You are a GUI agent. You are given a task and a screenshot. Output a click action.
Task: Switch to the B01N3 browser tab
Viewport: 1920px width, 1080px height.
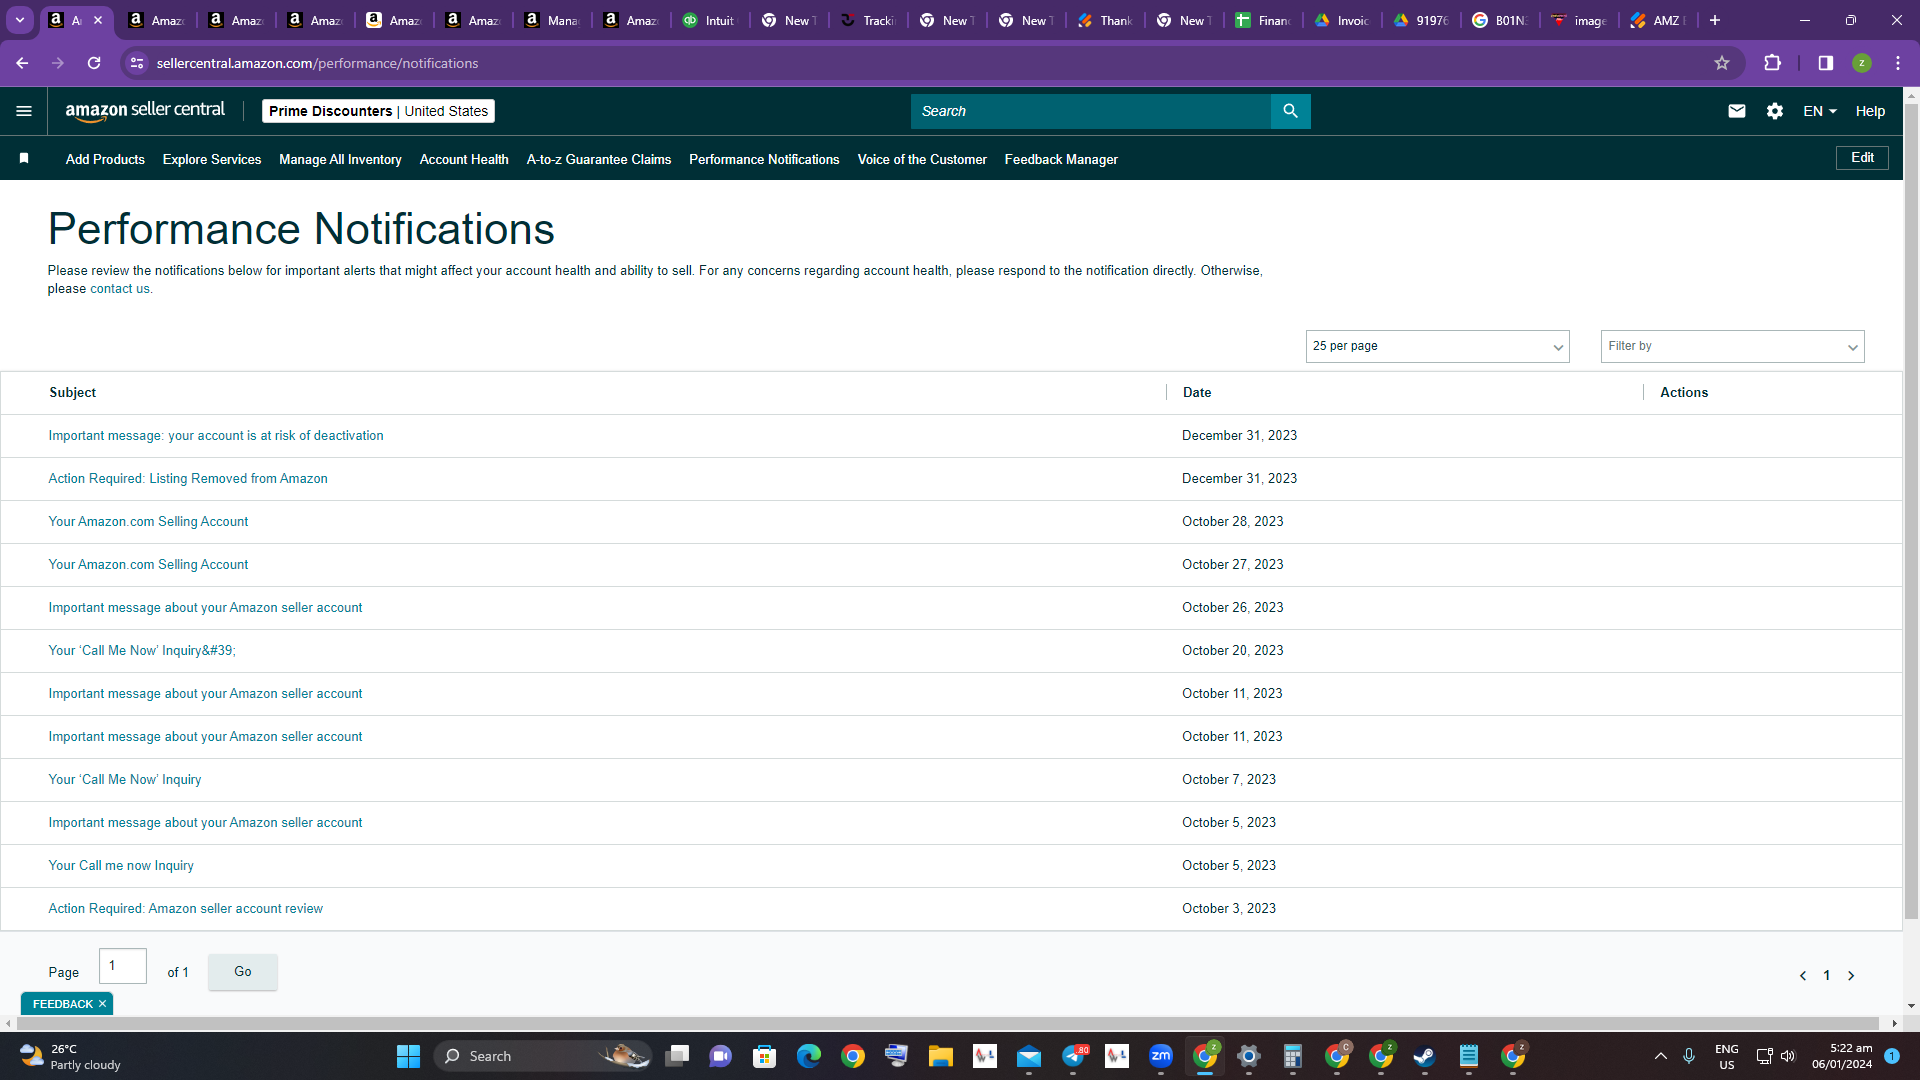point(1501,20)
